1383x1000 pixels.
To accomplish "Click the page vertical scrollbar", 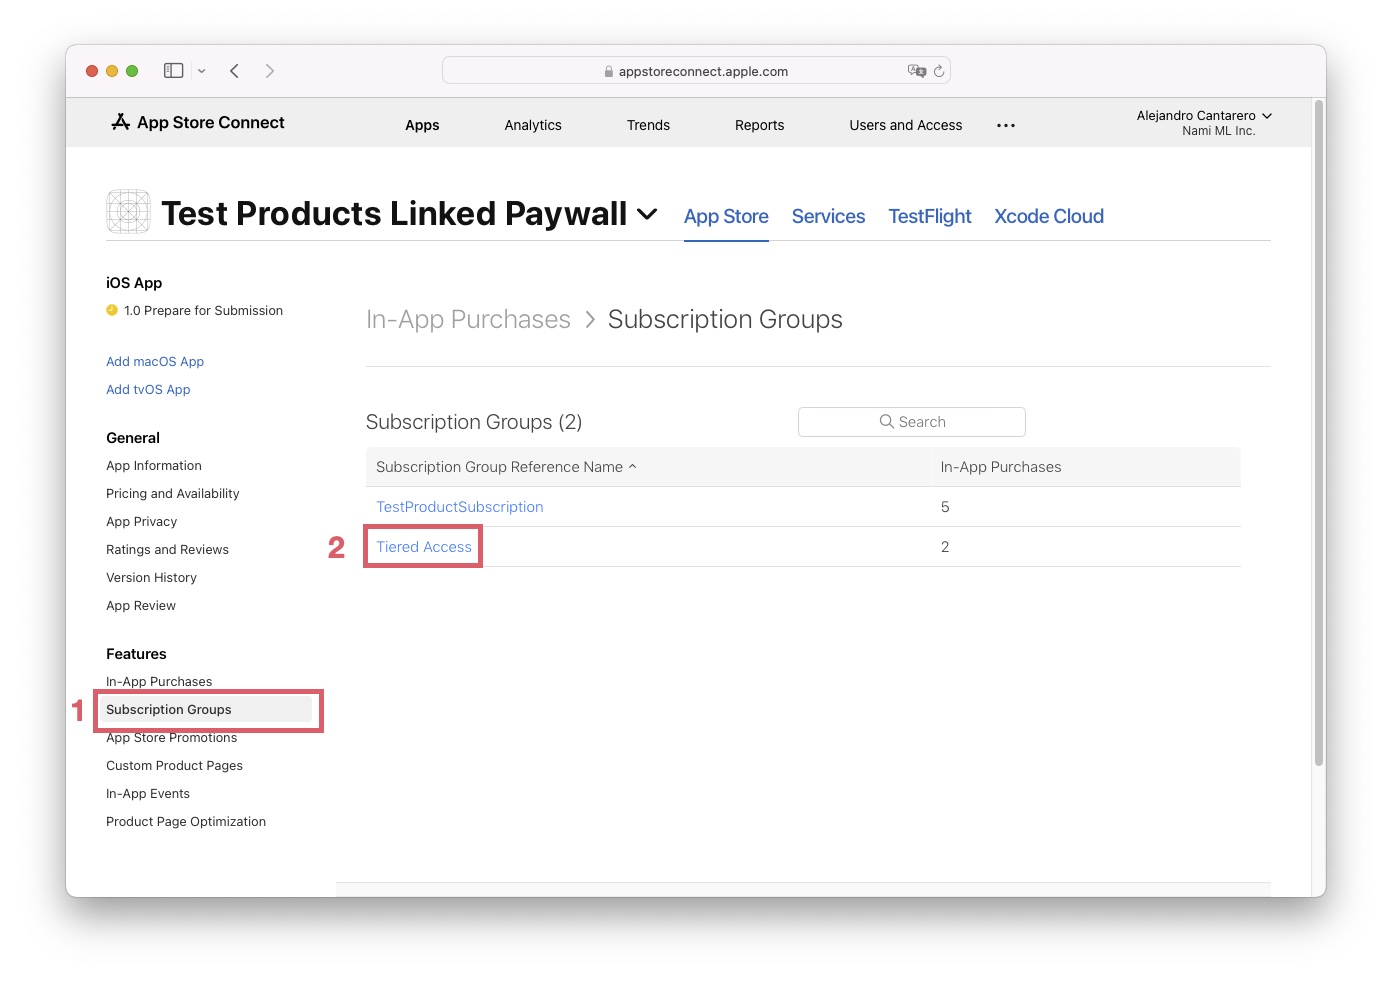I will point(1319,432).
